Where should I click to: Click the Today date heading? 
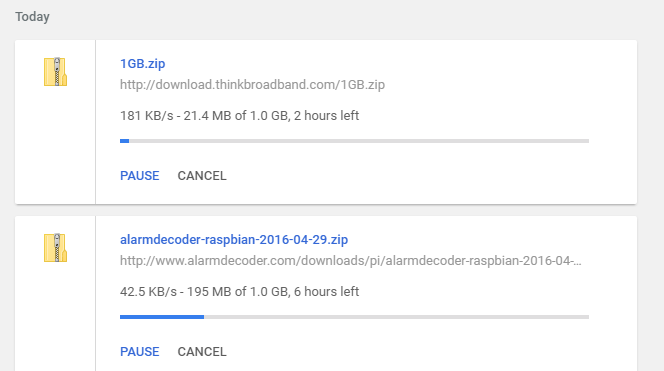click(x=33, y=17)
